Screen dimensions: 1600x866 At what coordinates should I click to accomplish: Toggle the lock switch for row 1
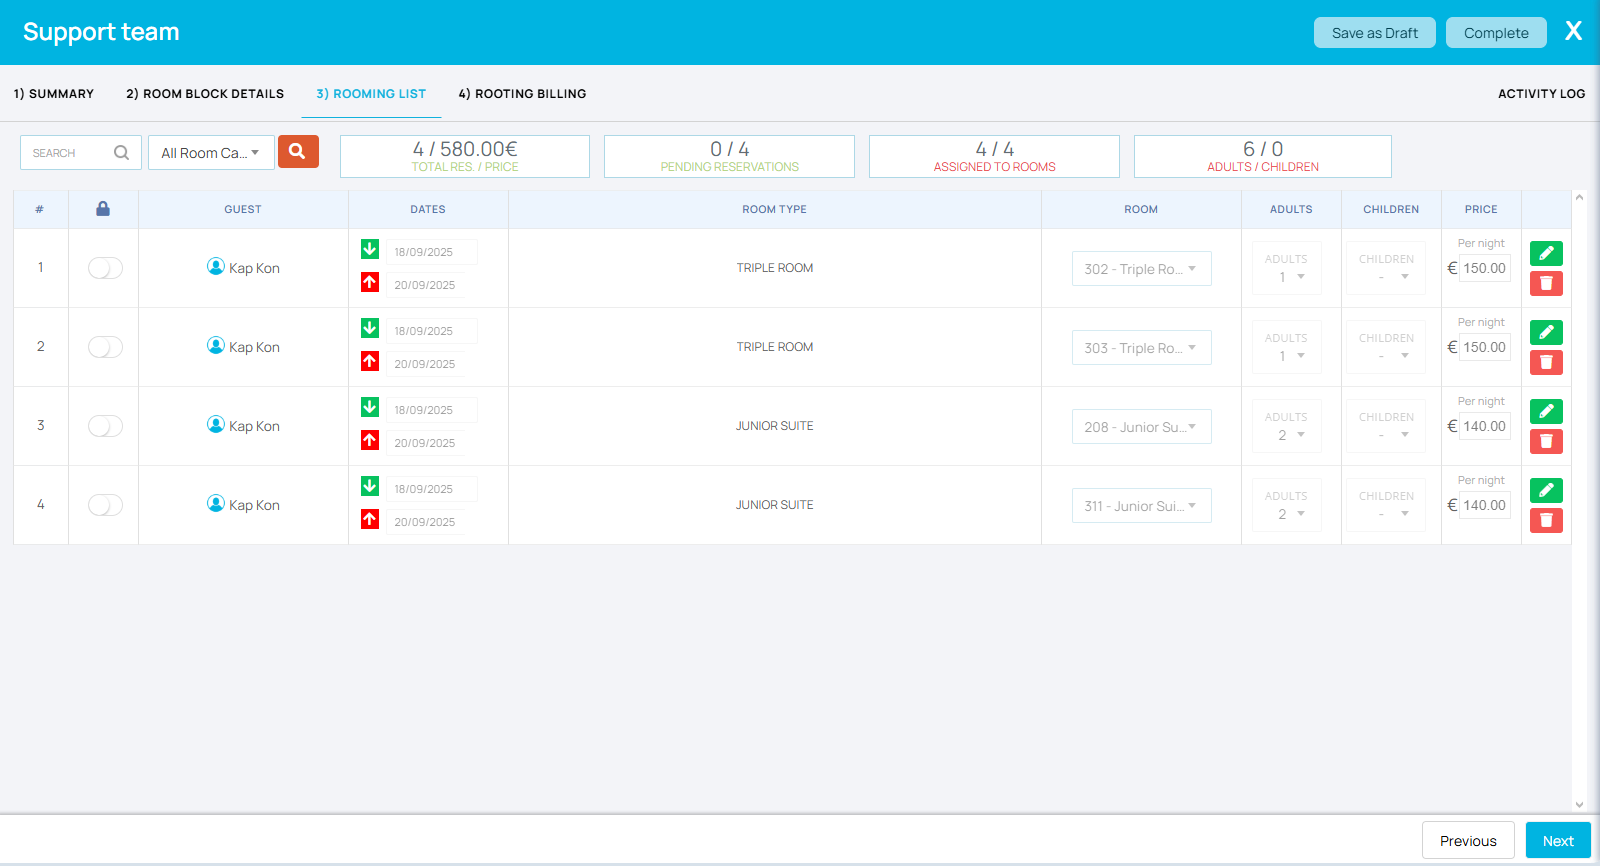(105, 268)
